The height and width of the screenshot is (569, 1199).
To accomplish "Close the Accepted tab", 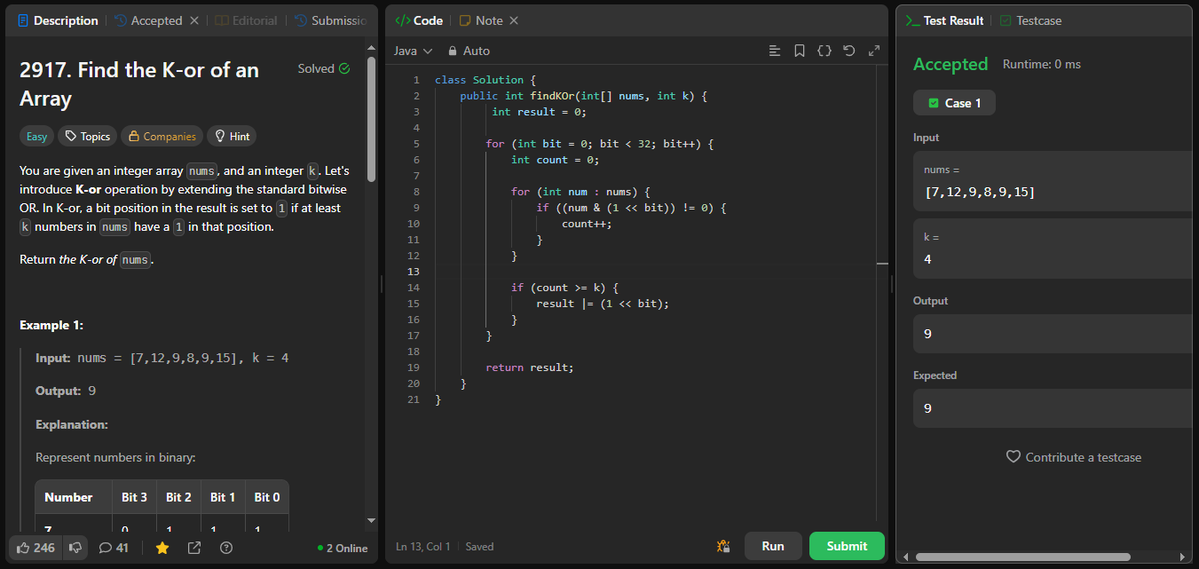I will [194, 21].
